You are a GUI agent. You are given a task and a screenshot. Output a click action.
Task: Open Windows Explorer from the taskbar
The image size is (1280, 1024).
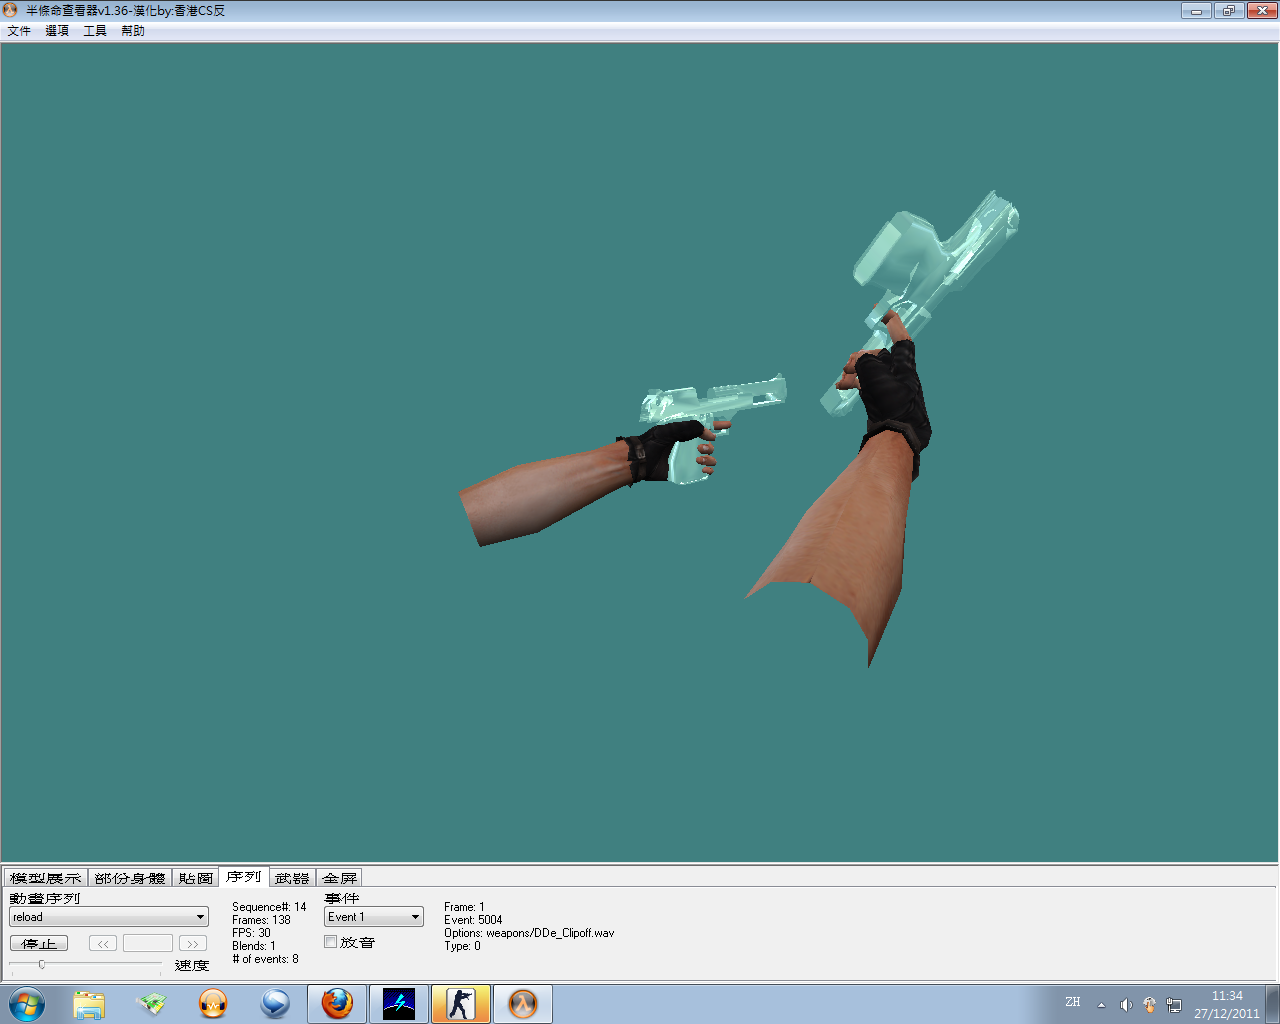[89, 1004]
